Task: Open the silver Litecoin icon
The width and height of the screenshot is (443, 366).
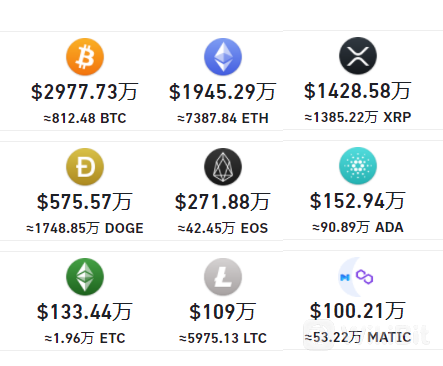Action: 223,277
